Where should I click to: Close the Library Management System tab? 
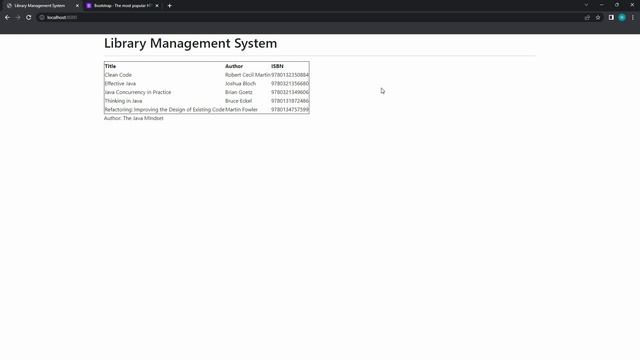pyautogui.click(x=77, y=6)
